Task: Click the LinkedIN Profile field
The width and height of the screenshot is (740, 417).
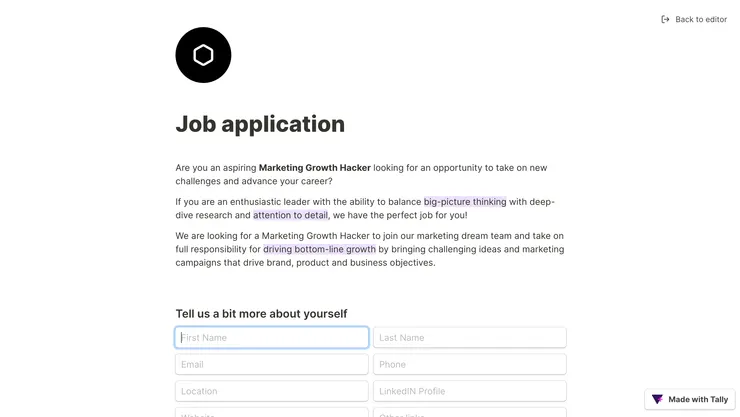Action: pyautogui.click(x=469, y=391)
